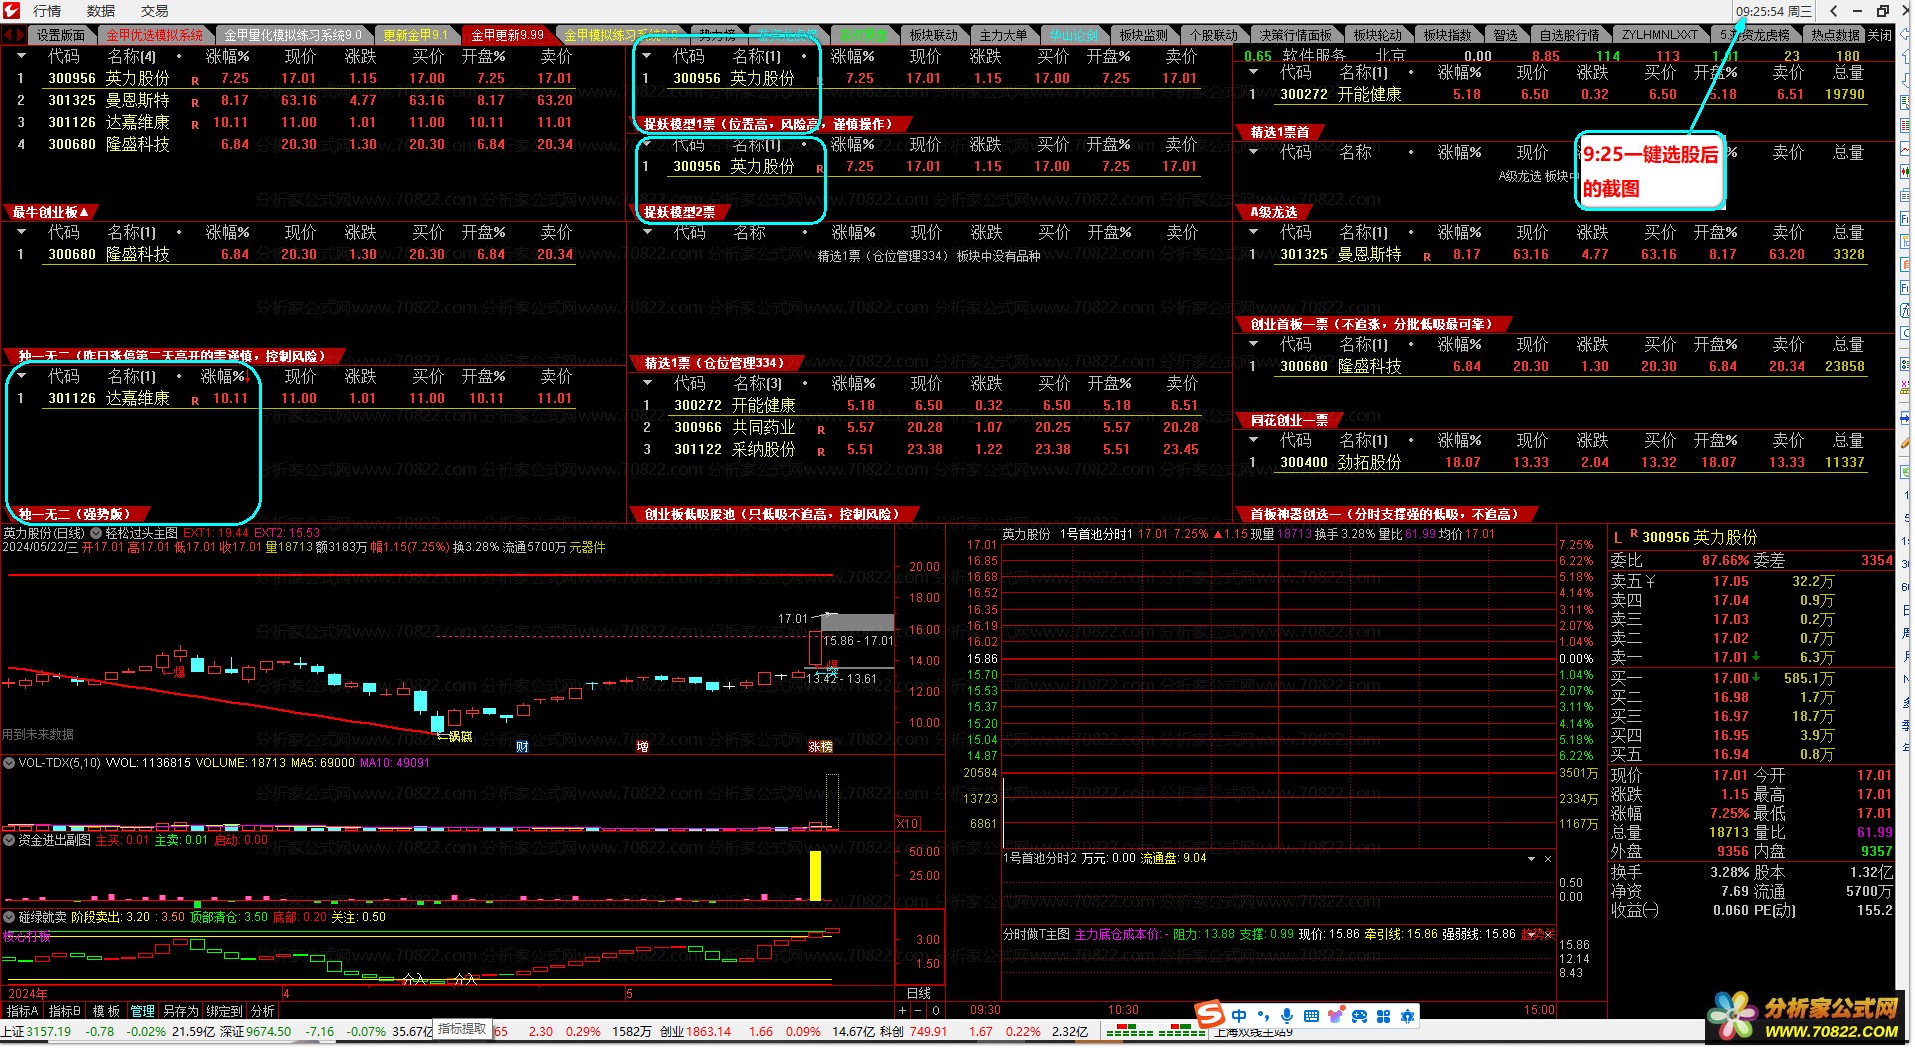Screen dimensions: 1915x1048
Task: Switch to the 主力大单 tab
Action: [1003, 35]
